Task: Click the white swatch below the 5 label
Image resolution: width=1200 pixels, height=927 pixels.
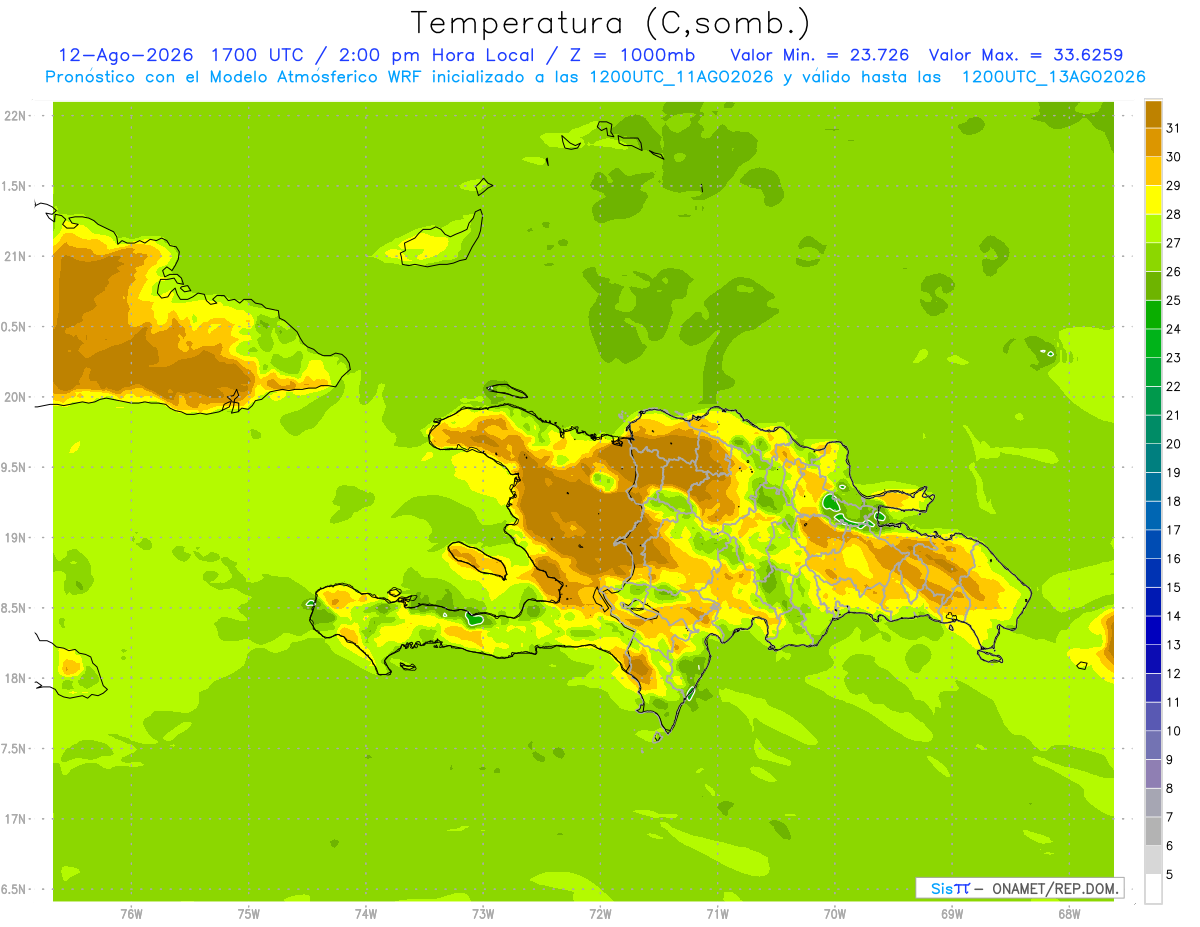Action: [1154, 889]
